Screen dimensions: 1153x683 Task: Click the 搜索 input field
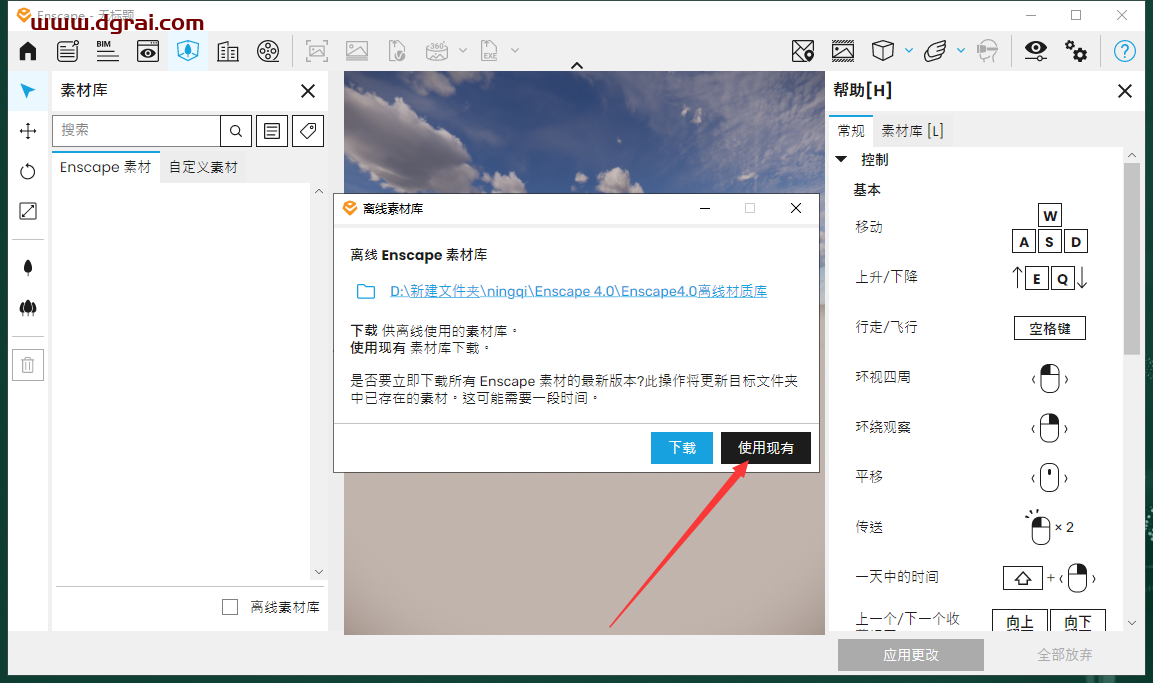click(136, 131)
